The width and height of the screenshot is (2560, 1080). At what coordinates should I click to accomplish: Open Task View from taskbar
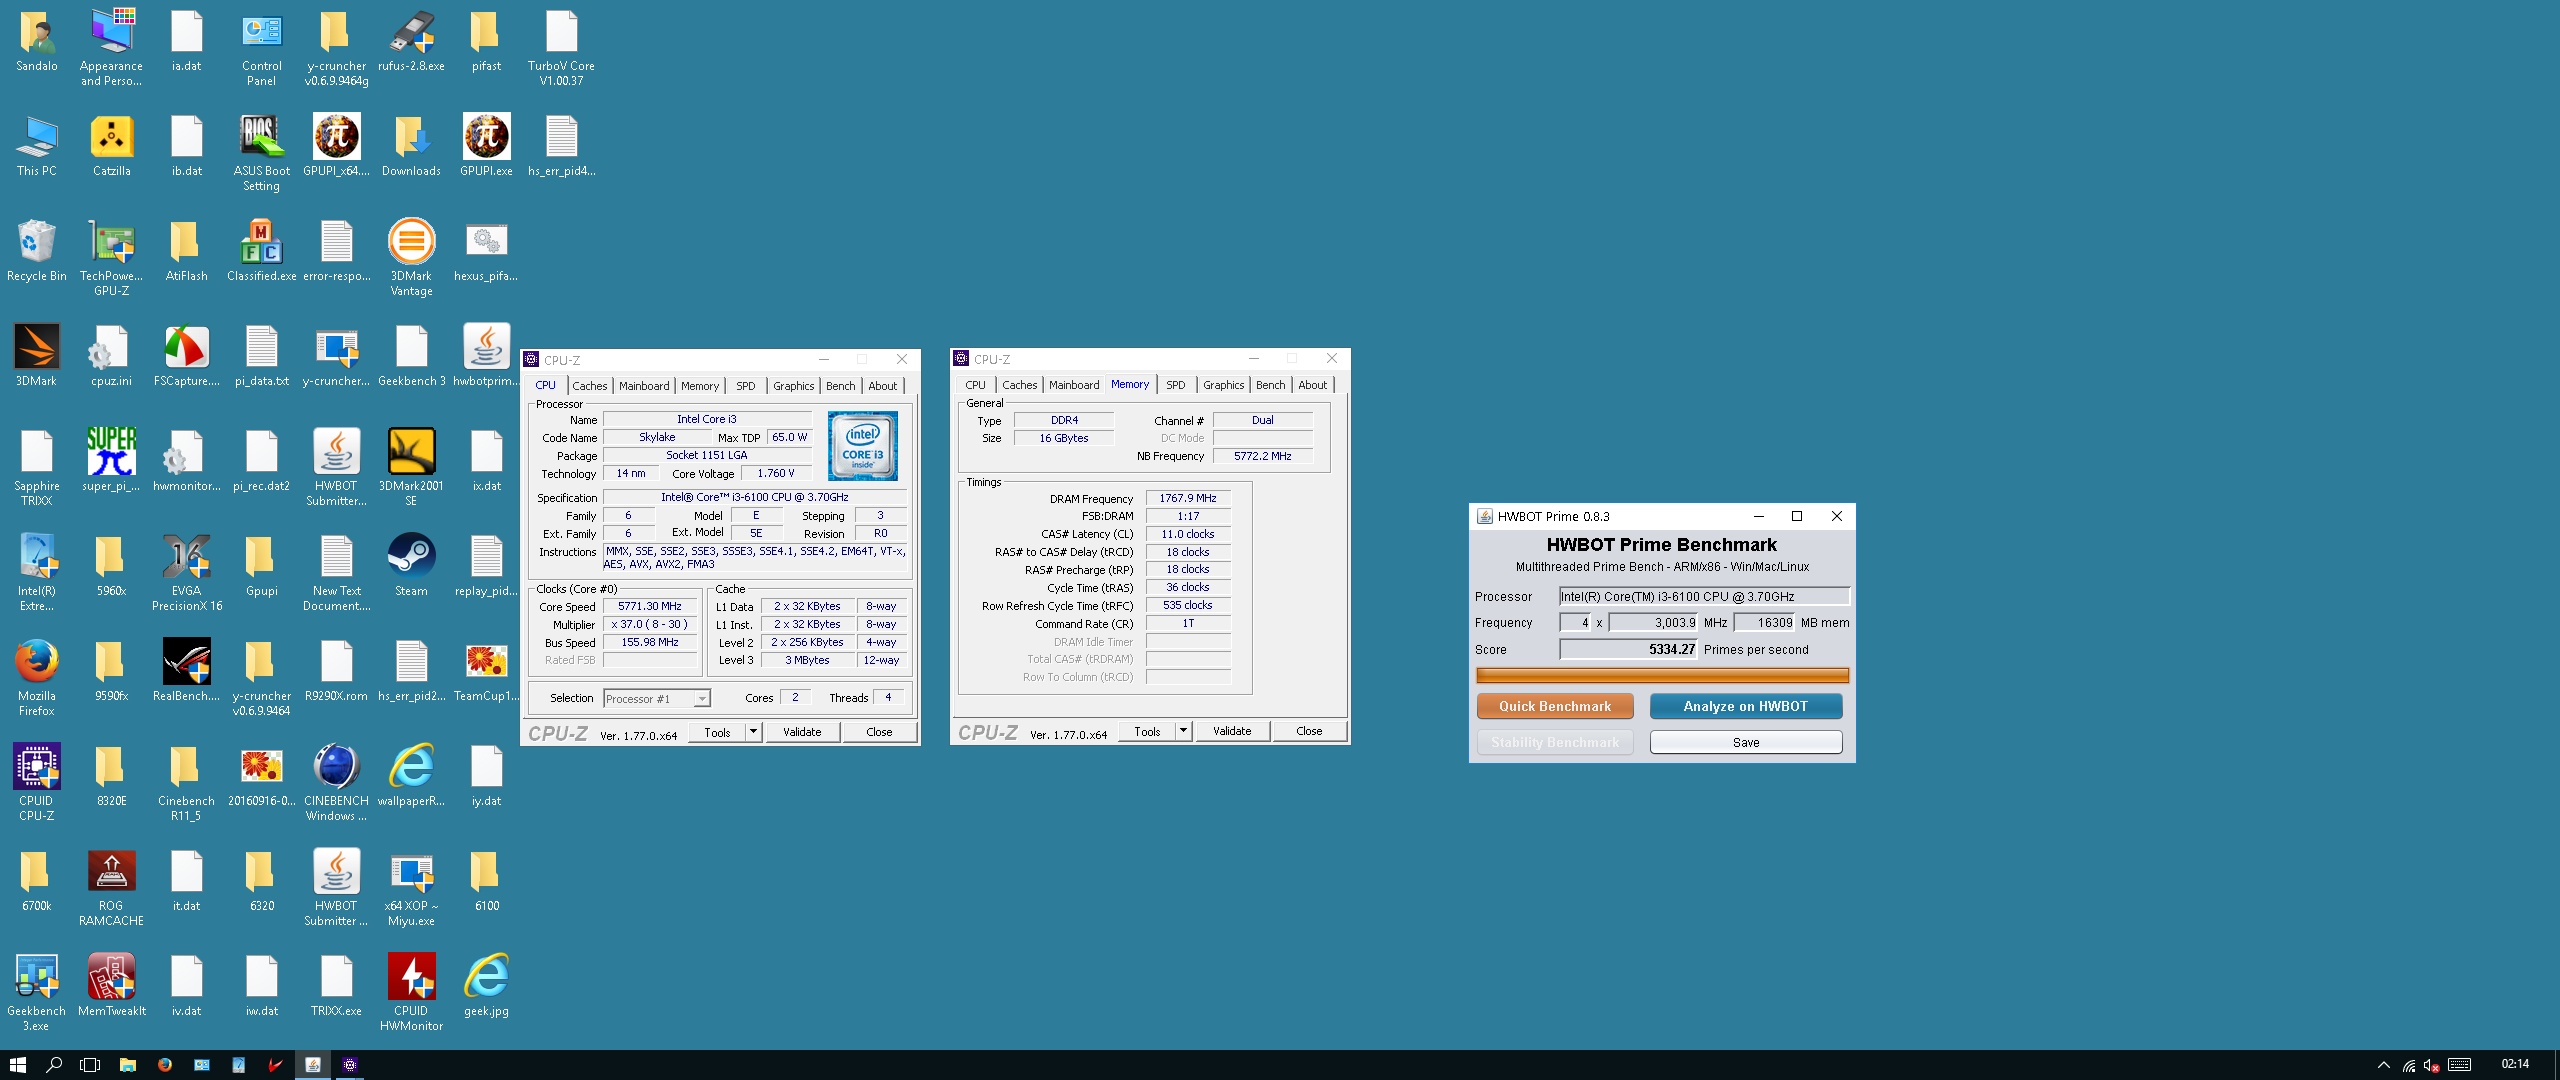pos(90,1065)
